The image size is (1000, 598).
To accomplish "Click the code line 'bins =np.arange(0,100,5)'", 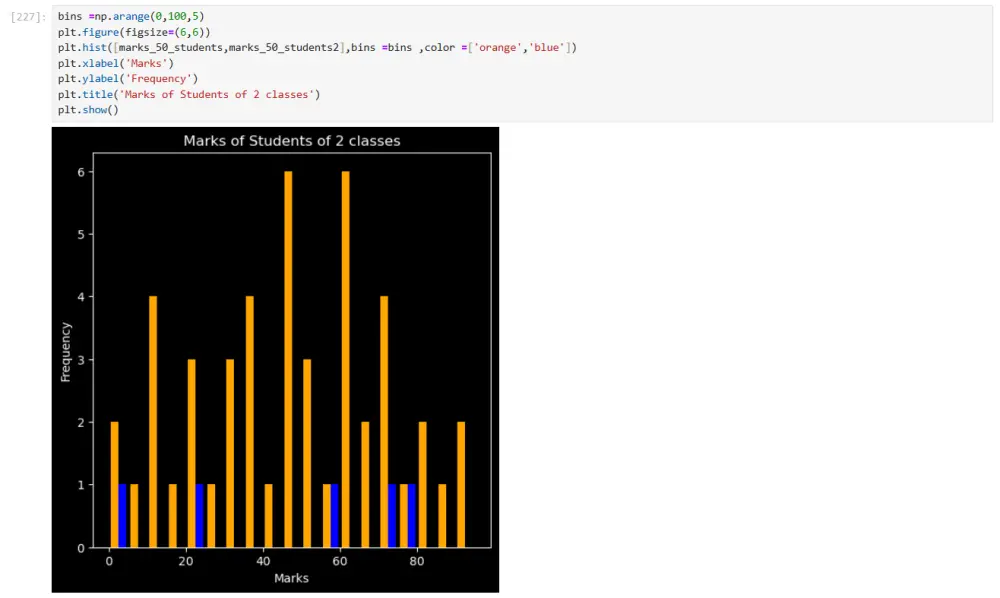I will click(x=131, y=16).
